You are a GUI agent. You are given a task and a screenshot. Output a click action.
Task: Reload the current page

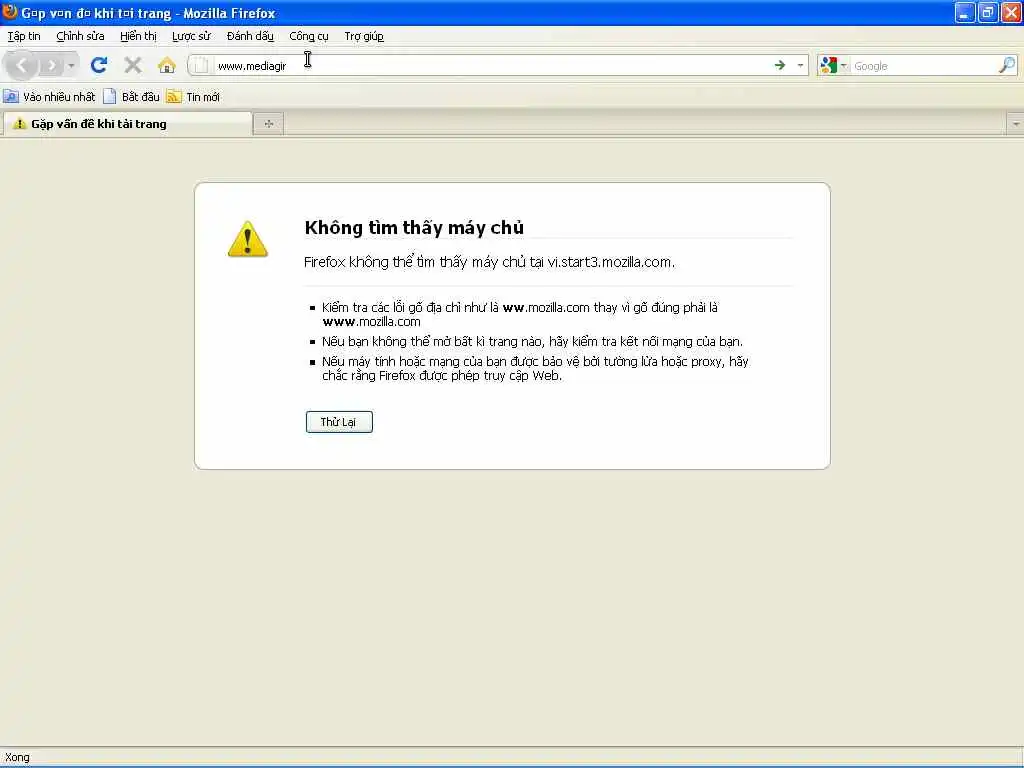coord(99,65)
